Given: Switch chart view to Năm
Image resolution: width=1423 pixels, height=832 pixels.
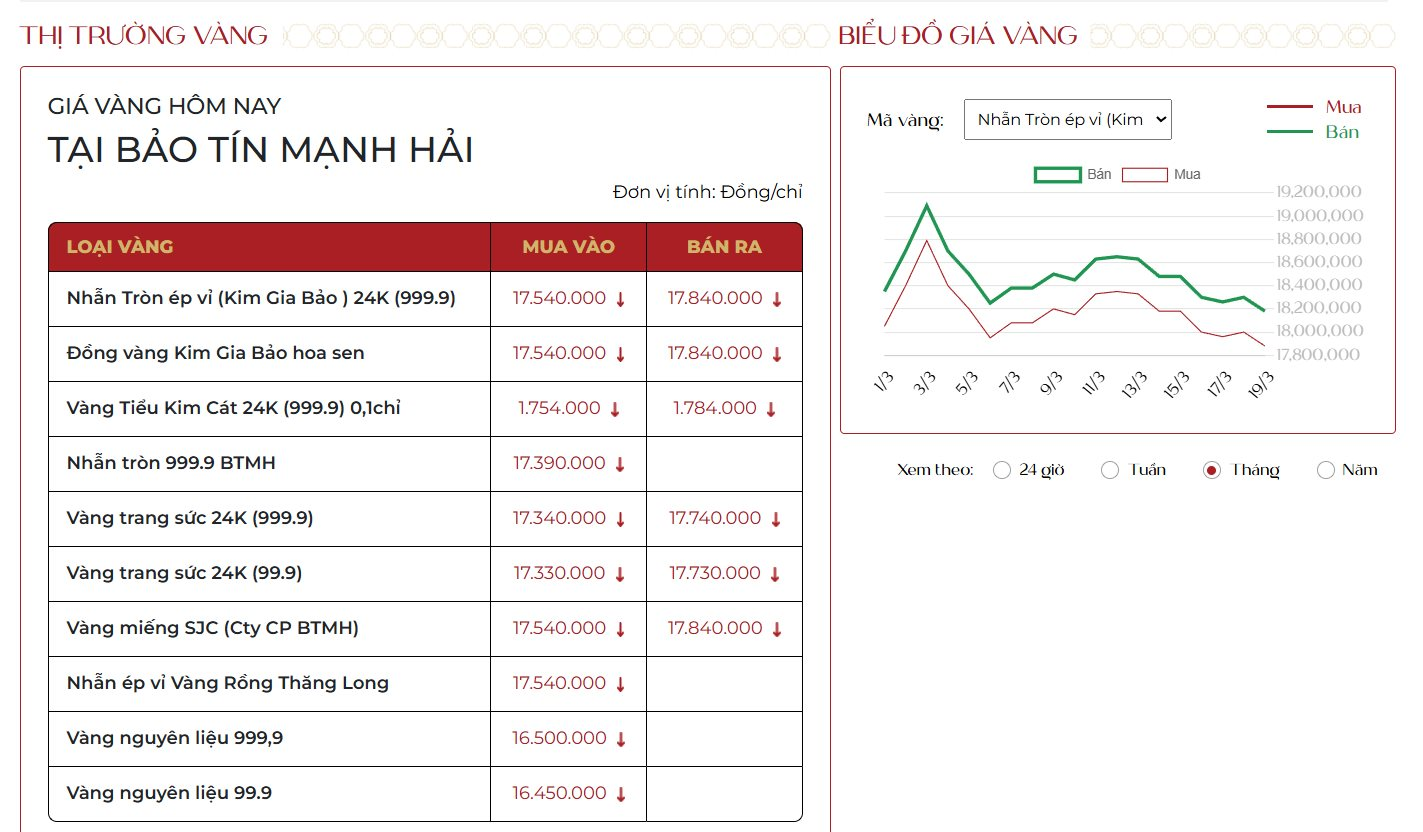Looking at the screenshot, I should (1326, 469).
